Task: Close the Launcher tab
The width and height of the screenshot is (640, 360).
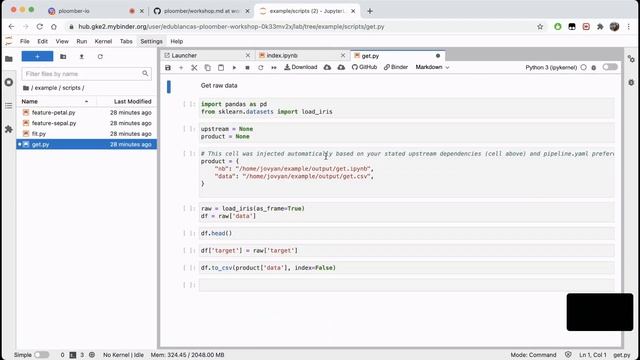Action: 247,56
